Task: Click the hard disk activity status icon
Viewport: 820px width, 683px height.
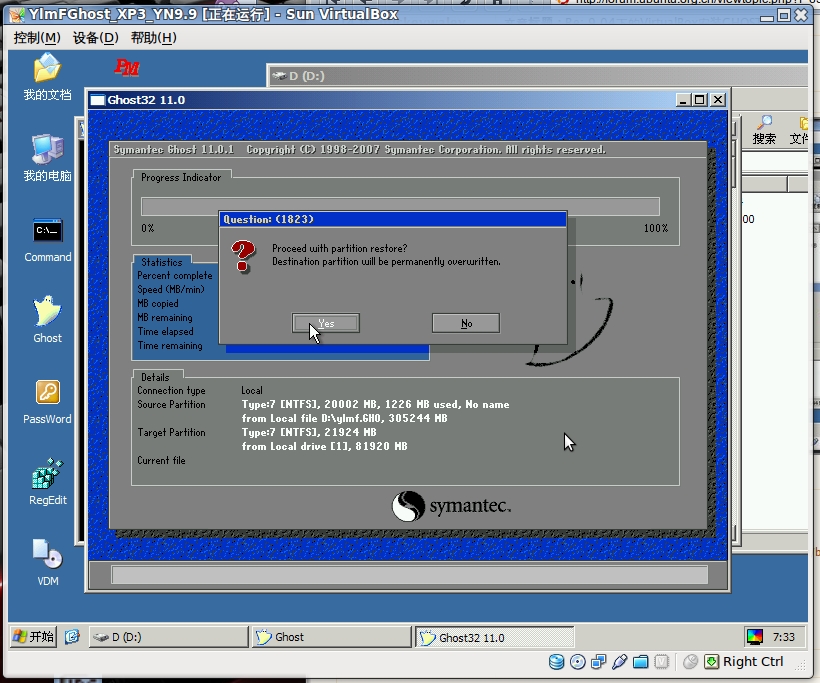Action: click(556, 662)
